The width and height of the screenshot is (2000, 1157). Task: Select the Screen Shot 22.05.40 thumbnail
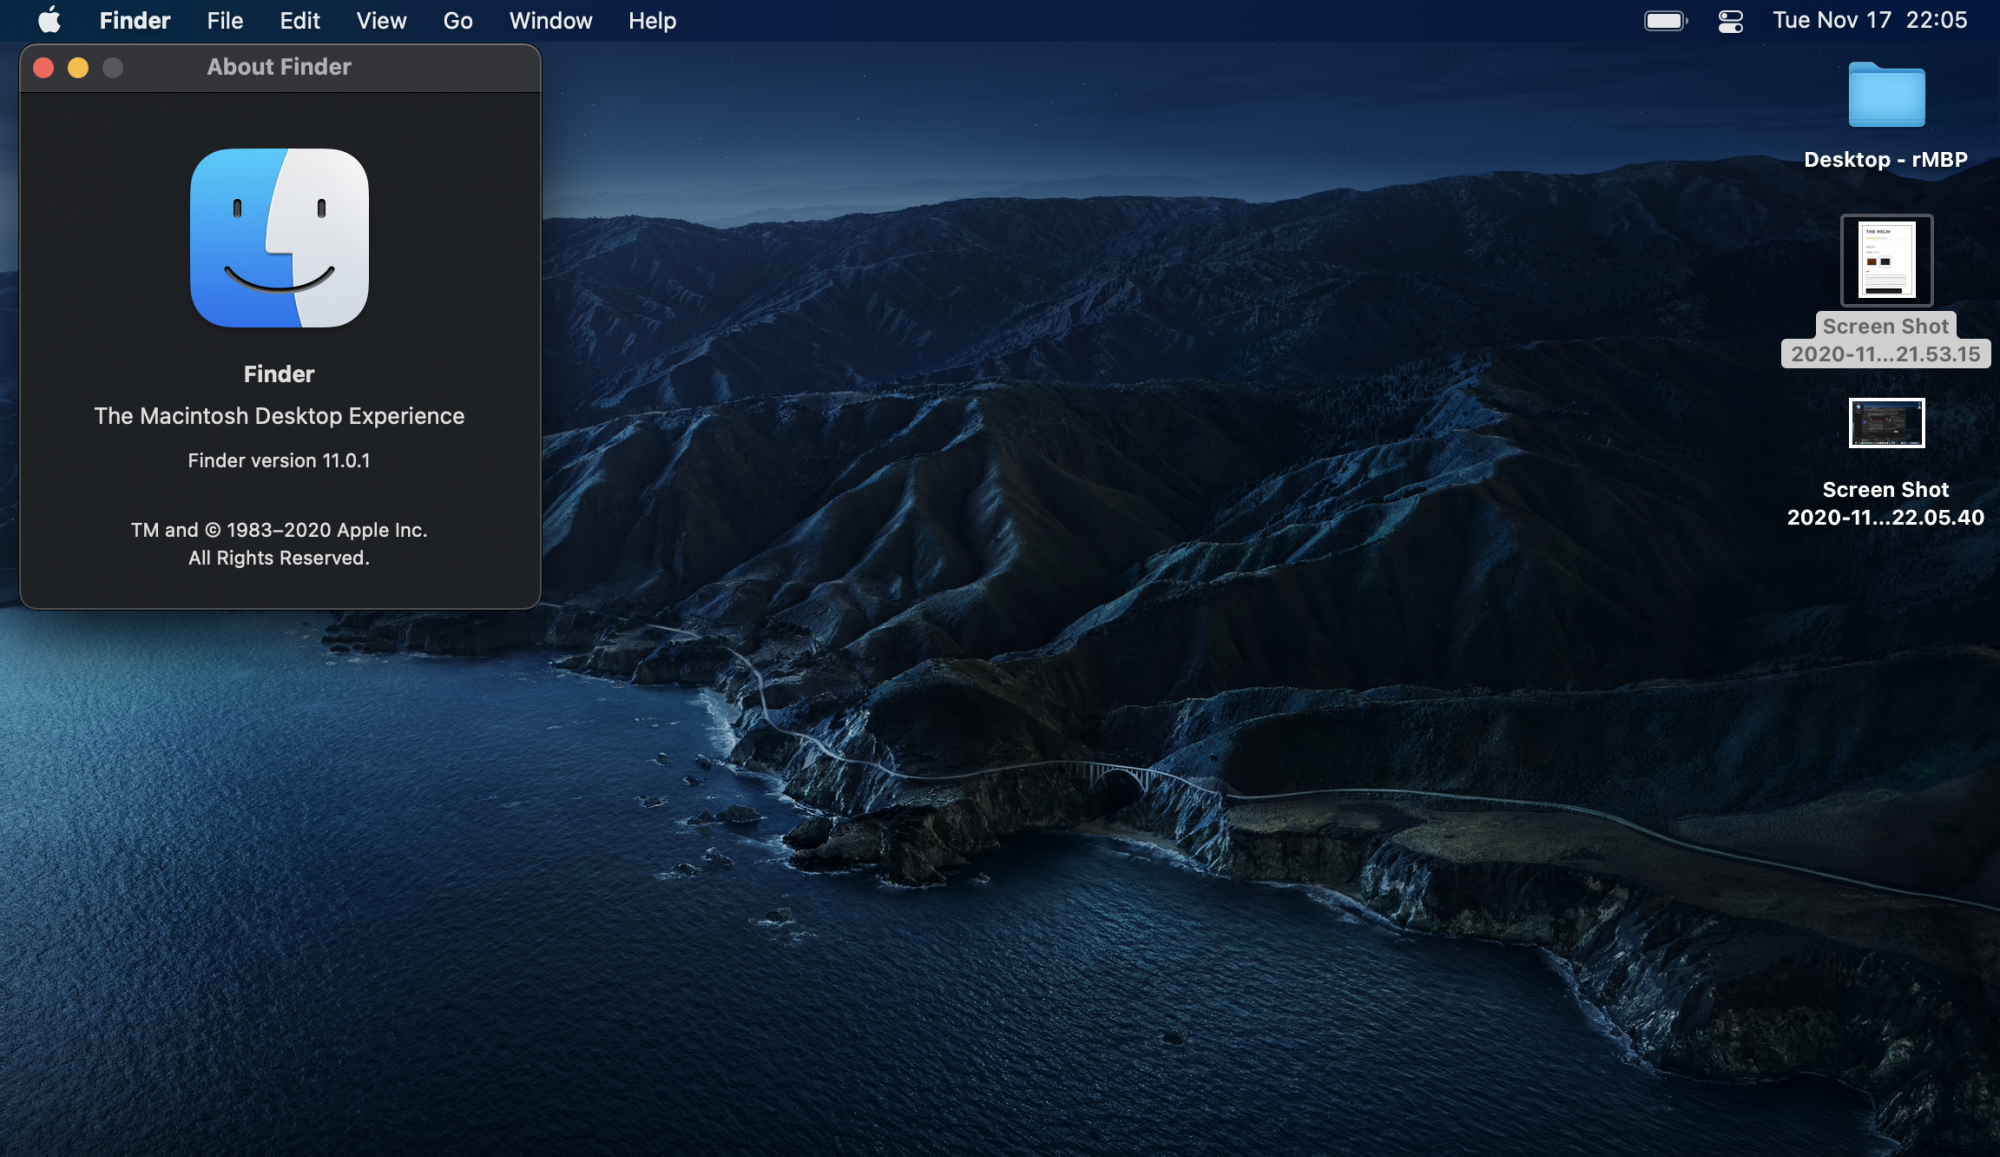[1887, 423]
